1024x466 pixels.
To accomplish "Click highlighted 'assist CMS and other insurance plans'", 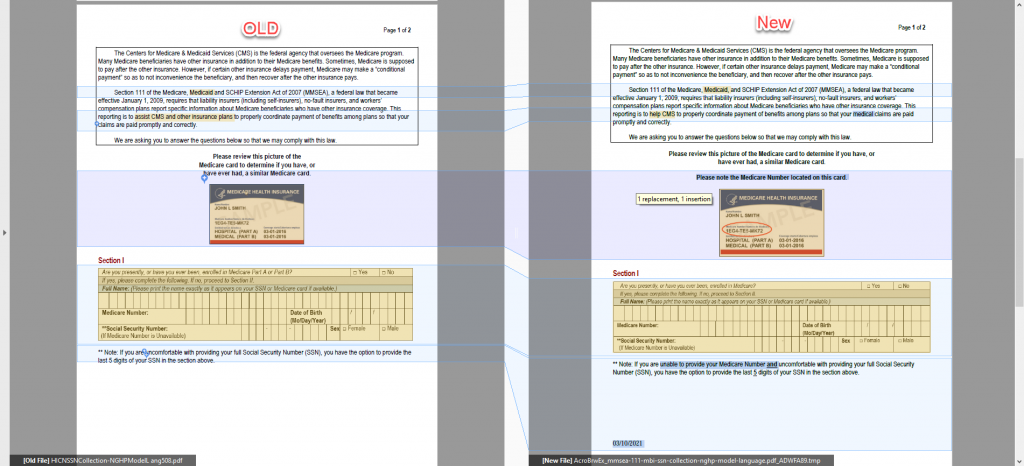I will coord(184,117).
